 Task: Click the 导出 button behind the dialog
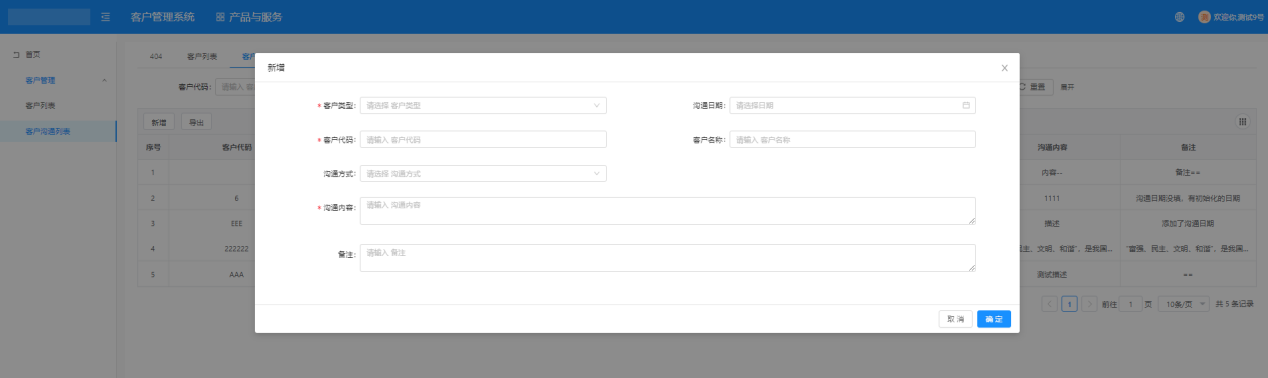[x=196, y=122]
